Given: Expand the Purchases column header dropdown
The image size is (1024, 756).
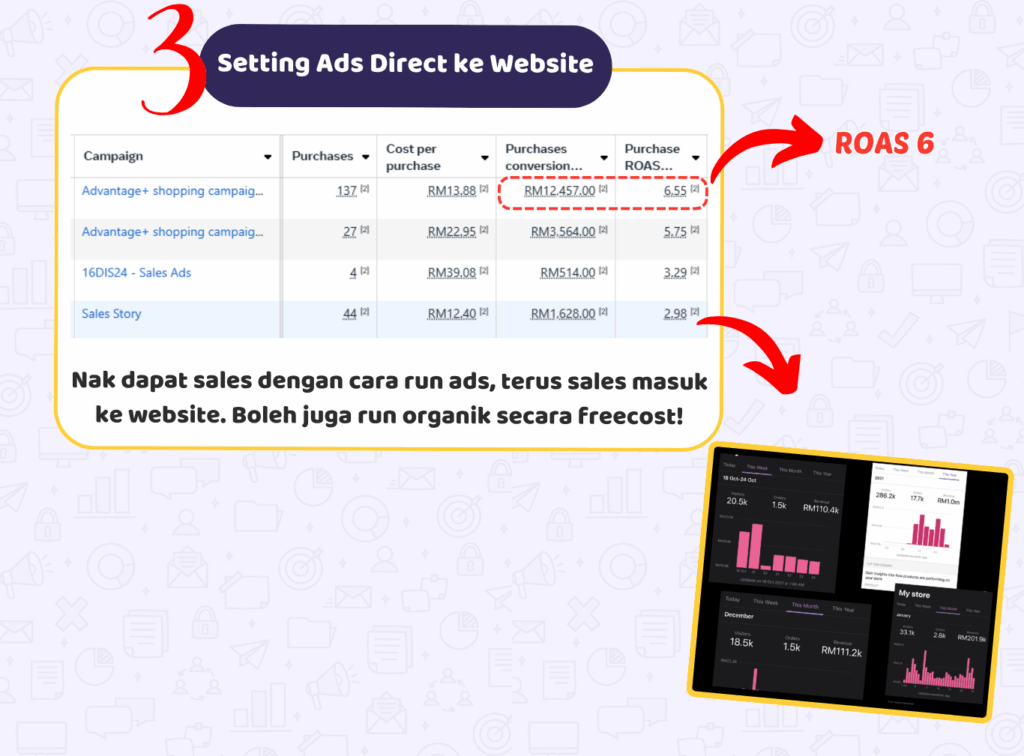Looking at the screenshot, I should (362, 157).
